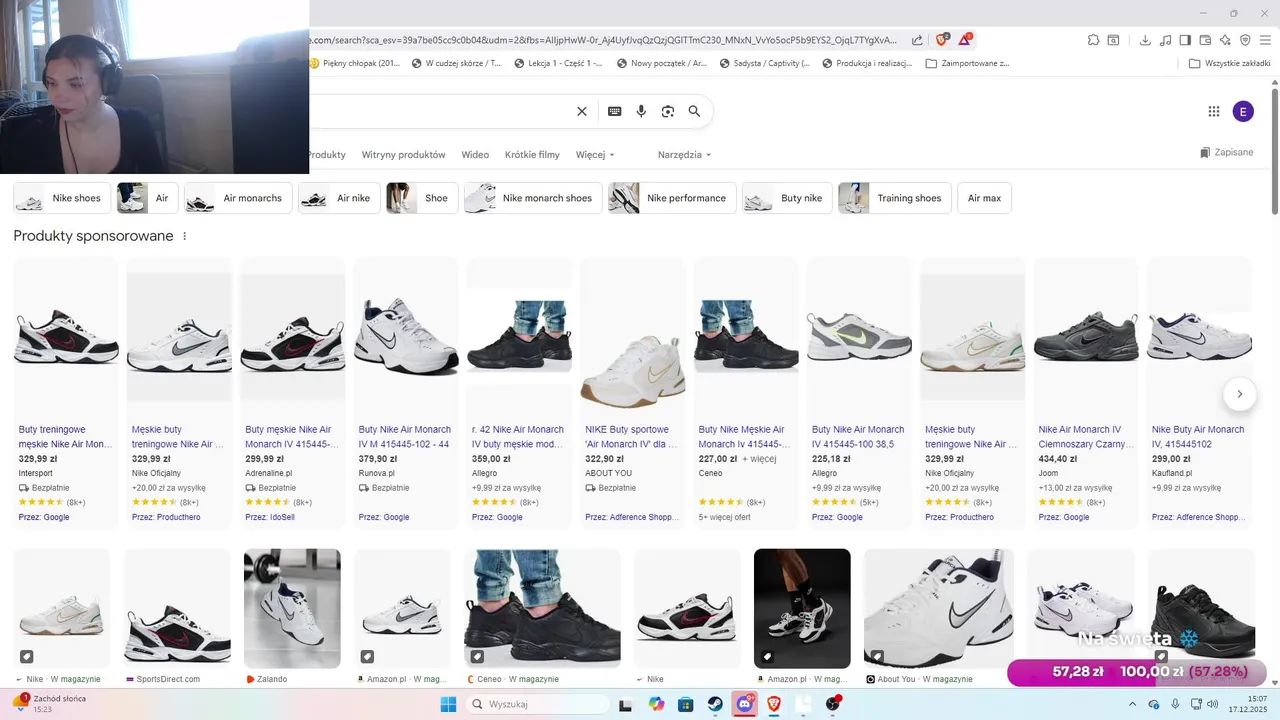Select 'Nike monarch shoes' filter chip

[x=533, y=198]
